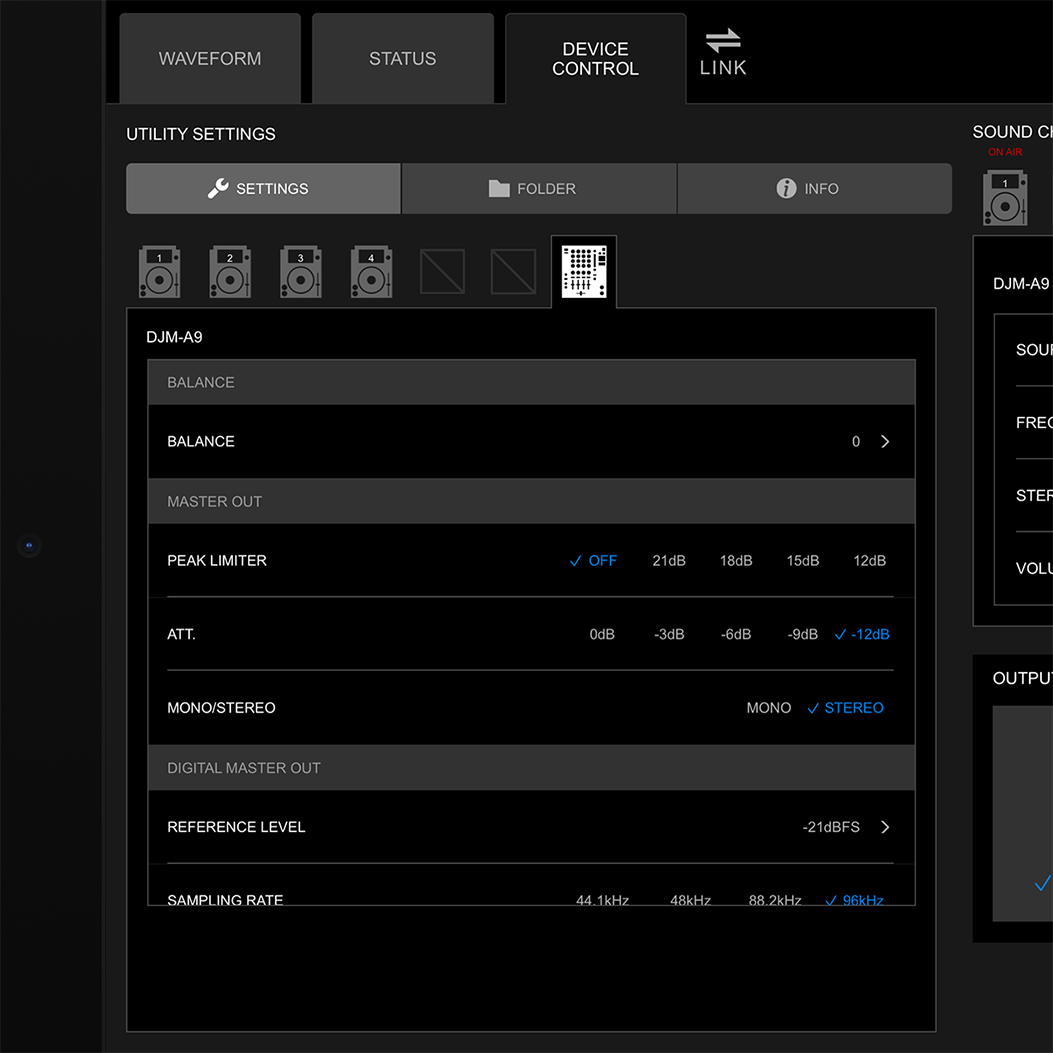Click the ON AIR player 1 icon
Screen dimensions: 1053x1053
(x=1005, y=197)
